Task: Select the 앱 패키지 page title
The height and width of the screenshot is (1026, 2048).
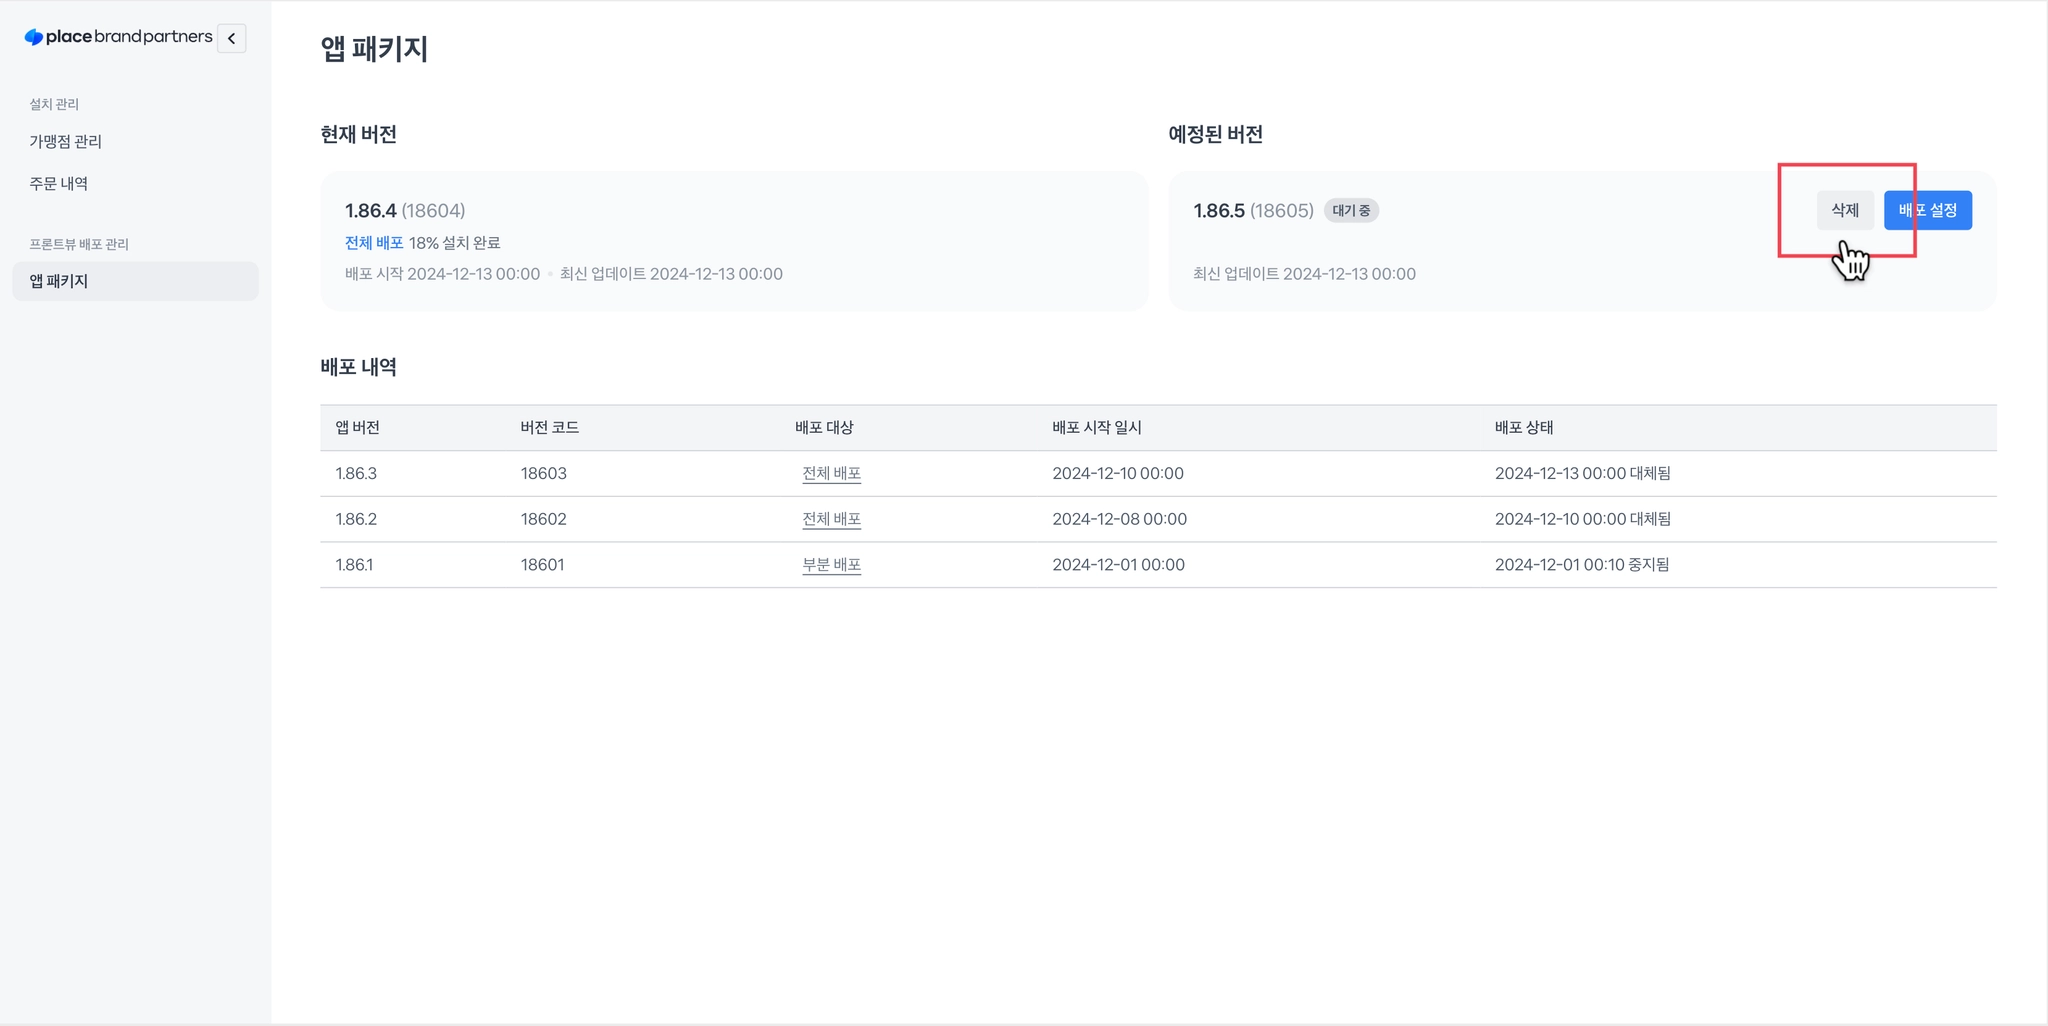Action: pyautogui.click(x=374, y=49)
